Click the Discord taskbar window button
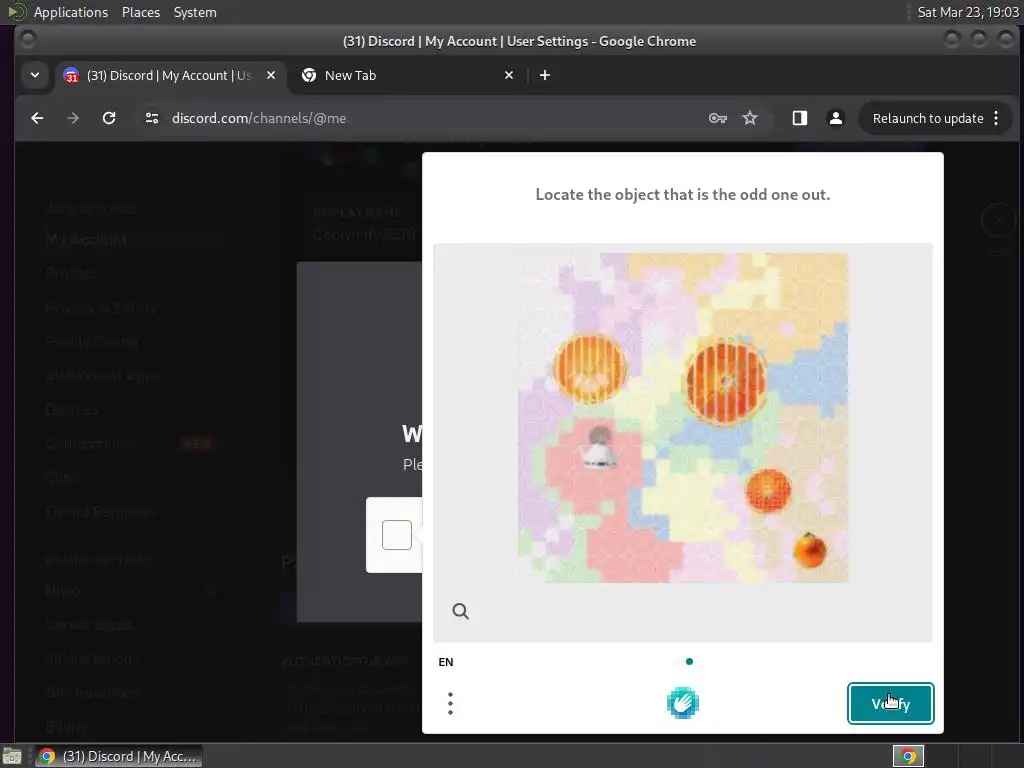 click(118, 756)
